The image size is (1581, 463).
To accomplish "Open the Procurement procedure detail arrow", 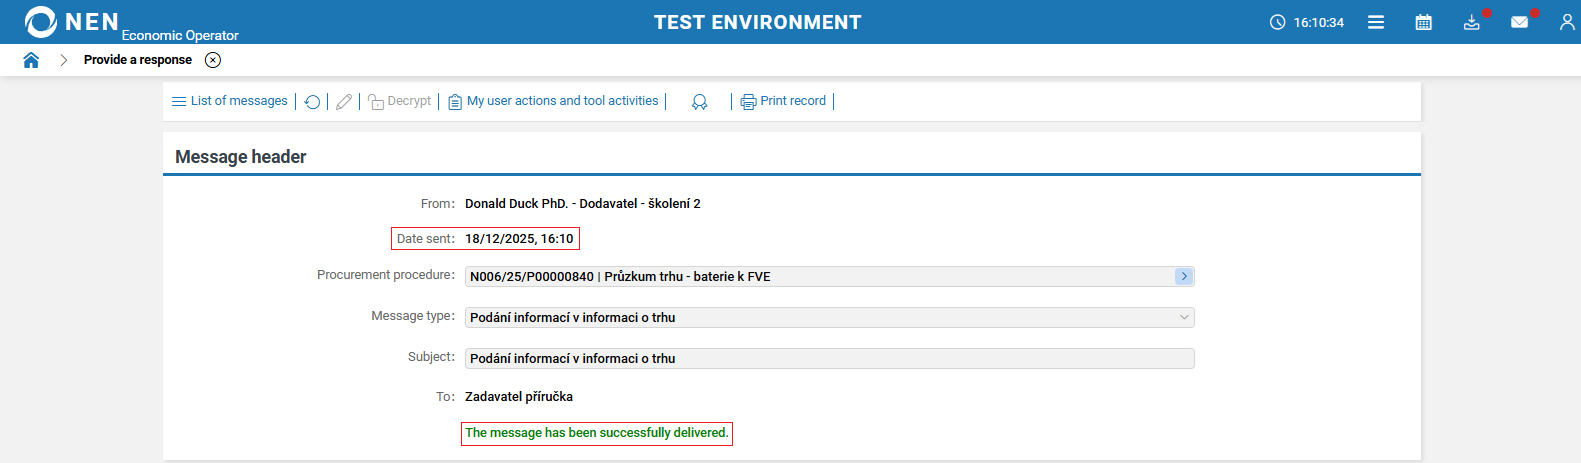I will coord(1184,276).
